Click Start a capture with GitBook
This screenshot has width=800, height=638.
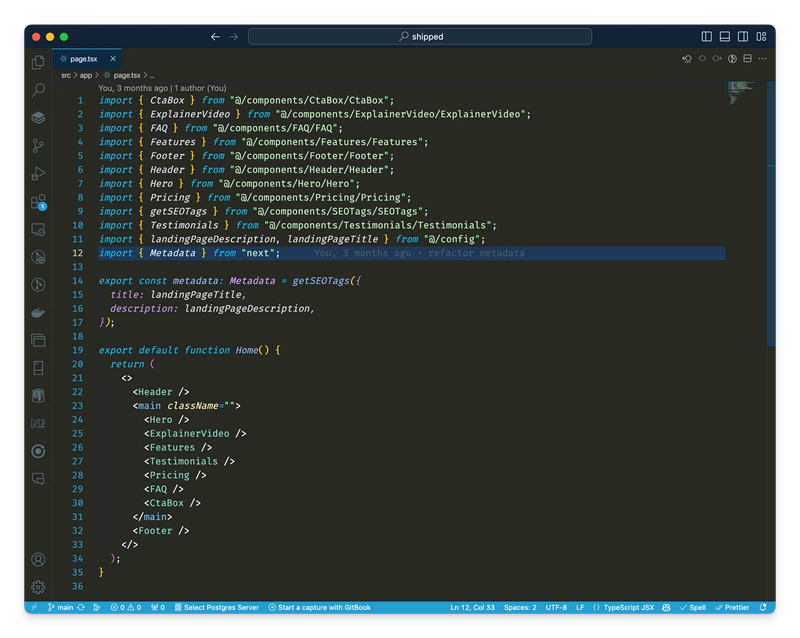[x=319, y=607]
